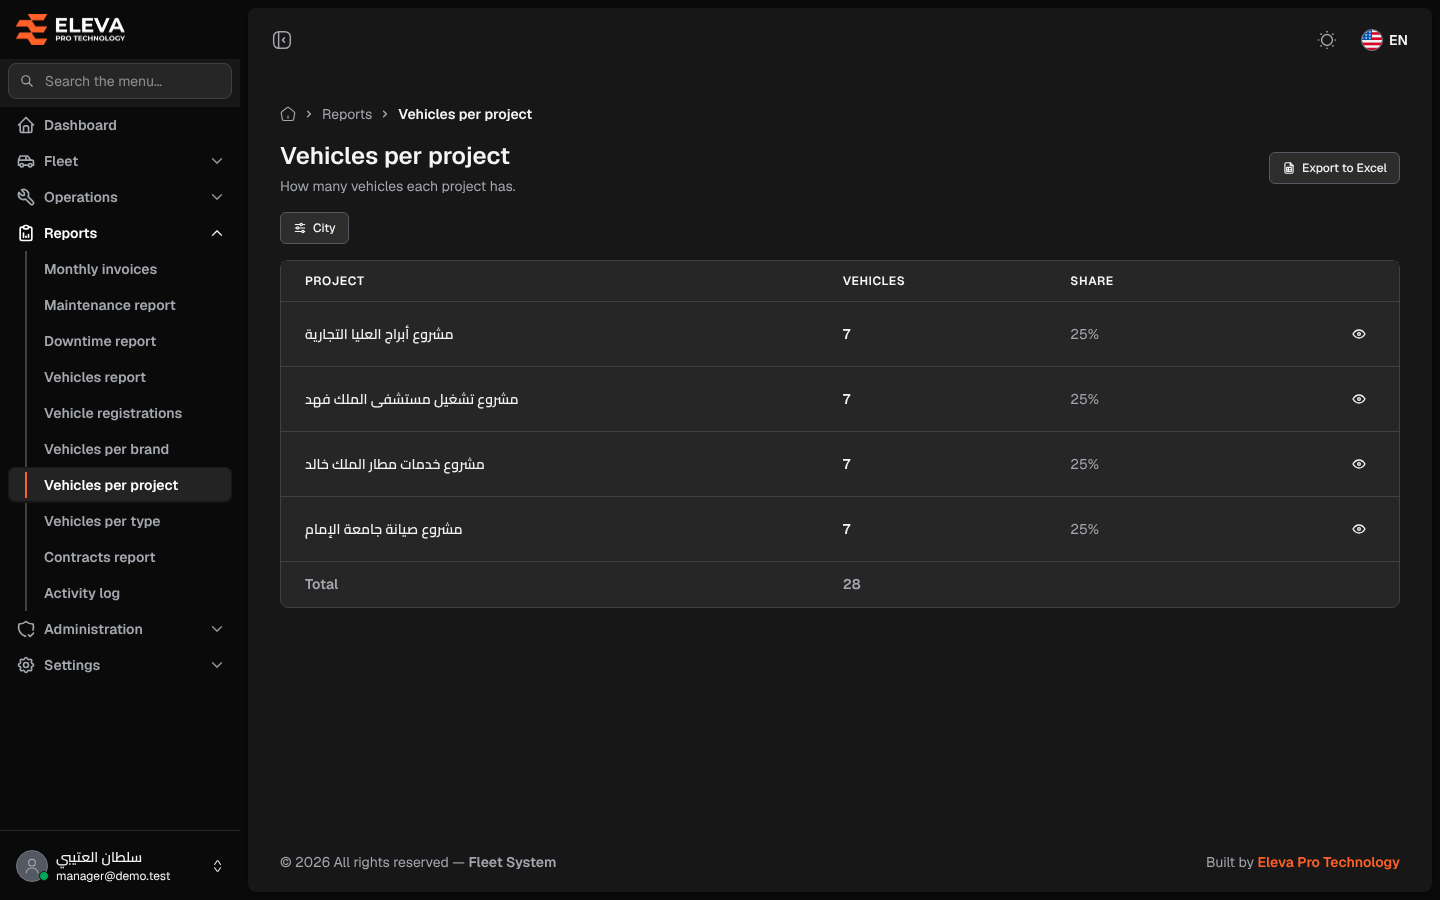Click the Eleva Pro Technology logo
The width and height of the screenshot is (1440, 900).
[71, 29]
